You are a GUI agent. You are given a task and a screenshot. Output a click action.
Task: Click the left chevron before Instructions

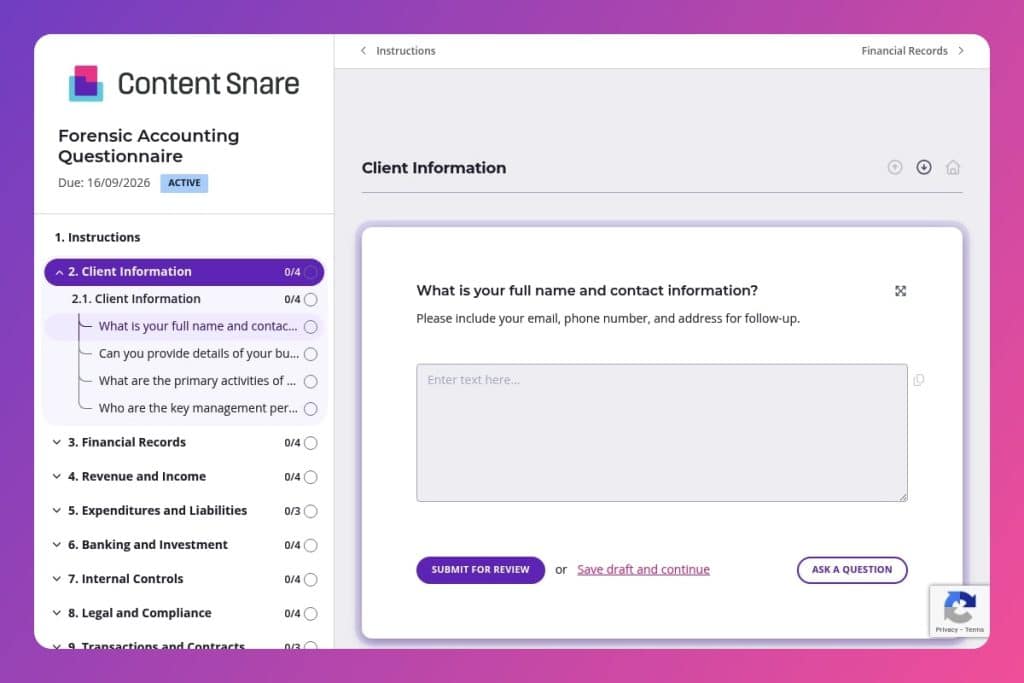(363, 50)
